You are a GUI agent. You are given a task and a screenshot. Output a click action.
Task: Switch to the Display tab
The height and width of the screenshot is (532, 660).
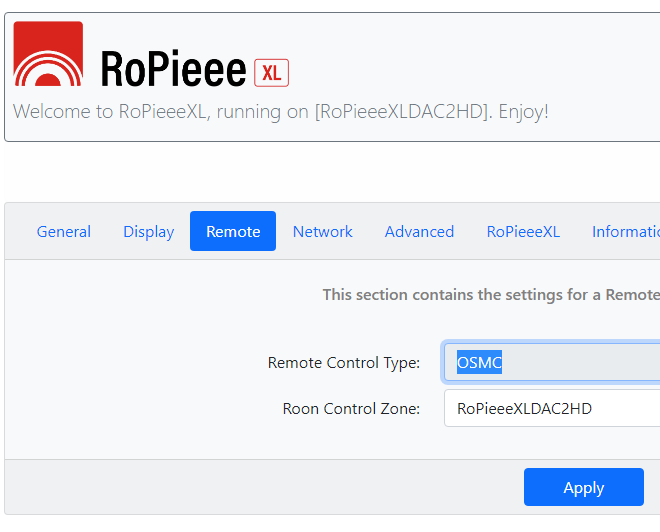tap(149, 231)
